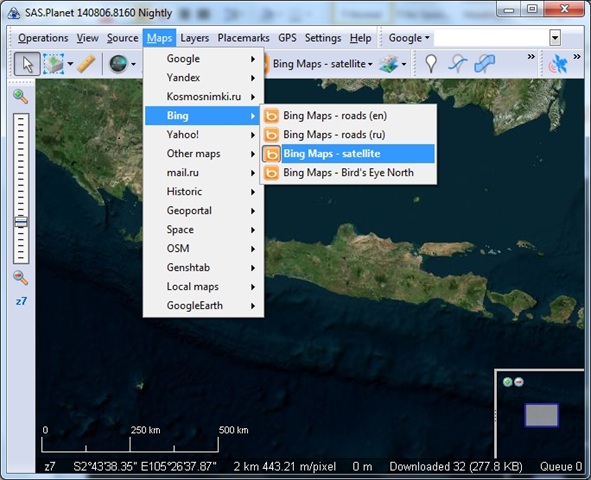Open the Settings menu

(x=323, y=38)
